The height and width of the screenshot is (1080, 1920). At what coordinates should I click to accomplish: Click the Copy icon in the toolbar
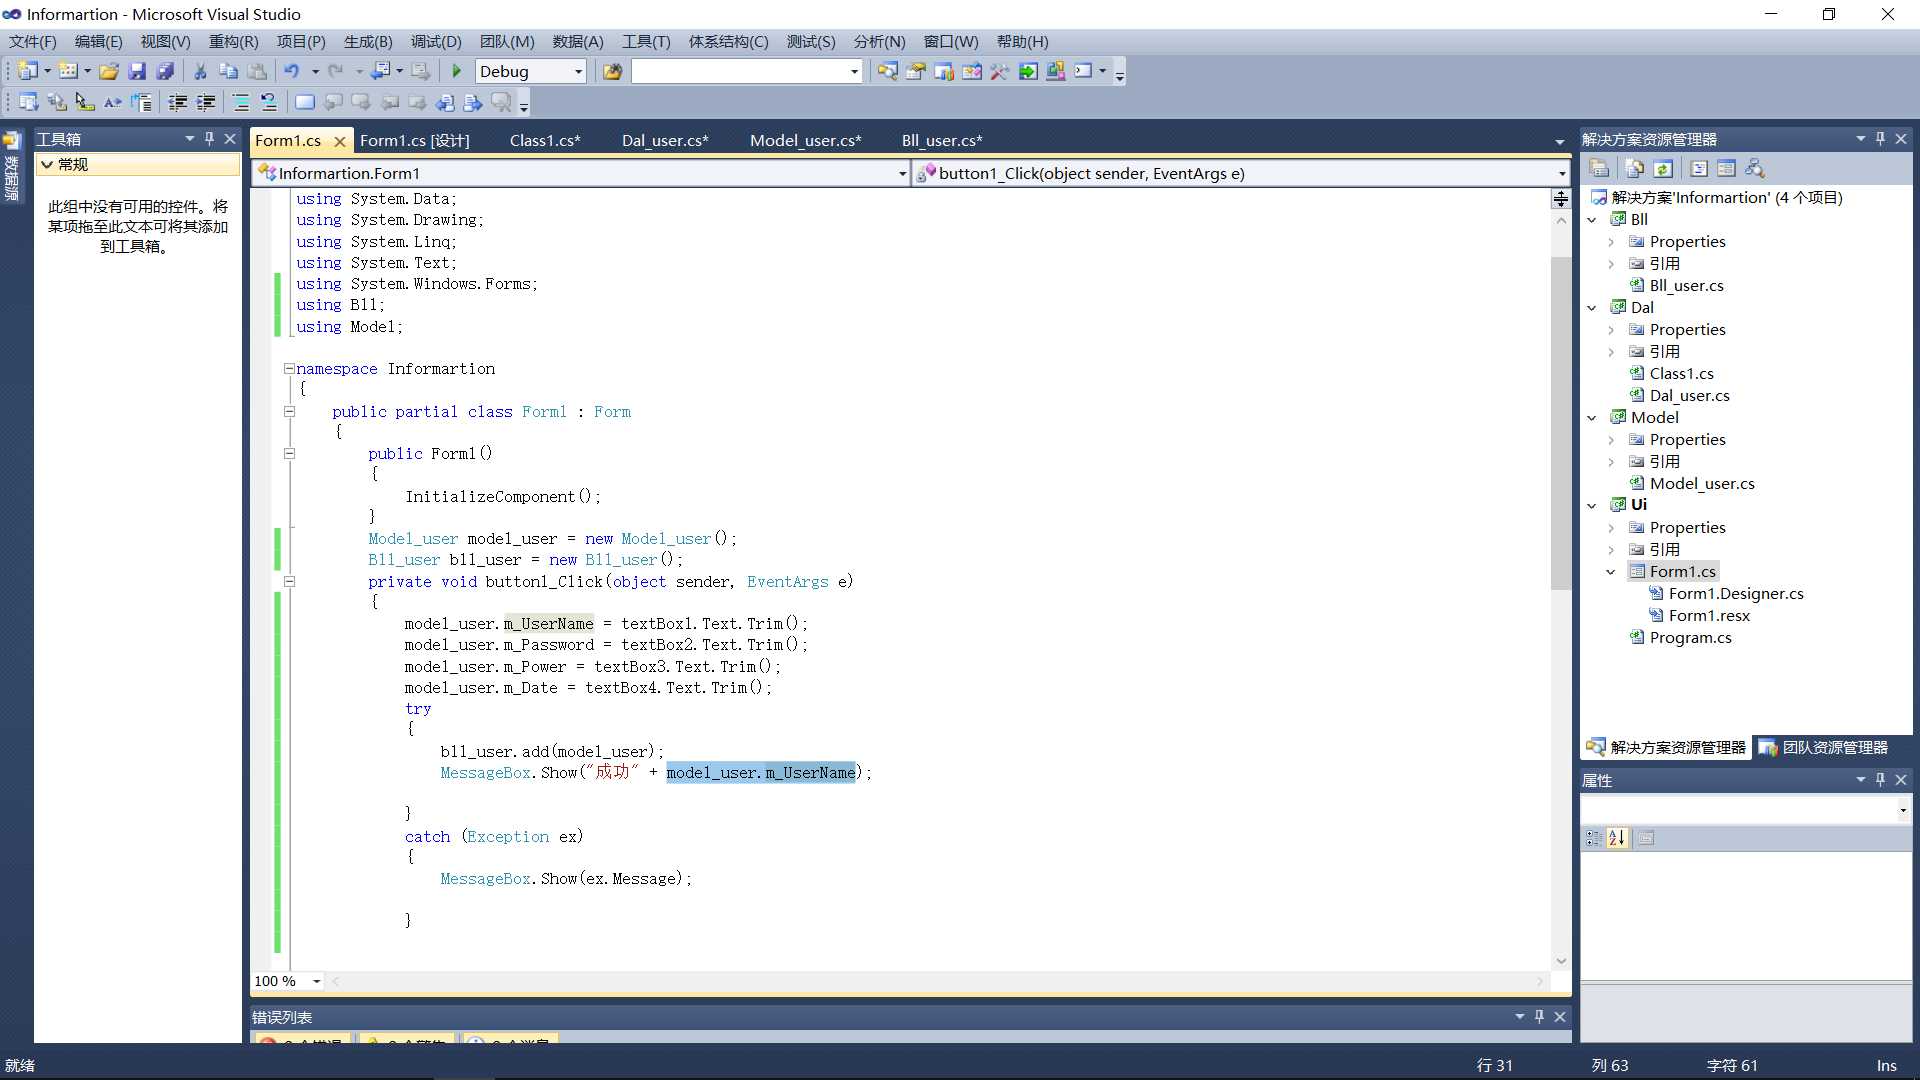pyautogui.click(x=228, y=71)
